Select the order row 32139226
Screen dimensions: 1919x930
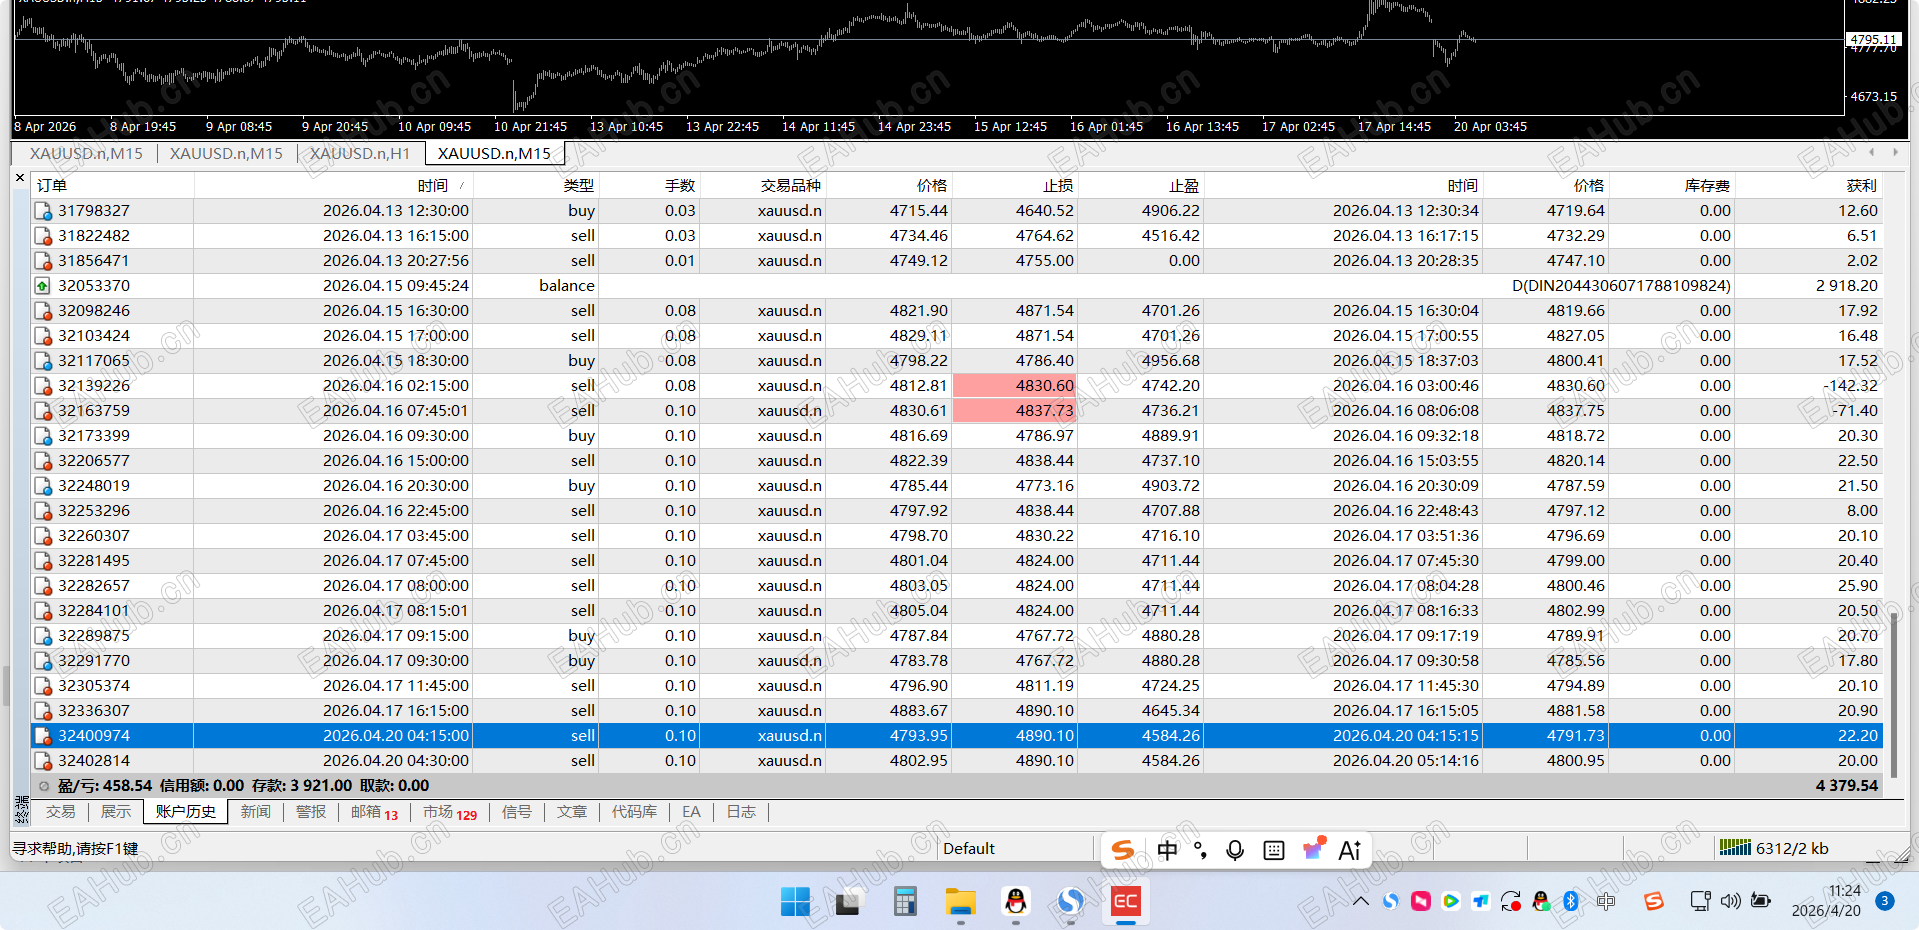point(94,386)
